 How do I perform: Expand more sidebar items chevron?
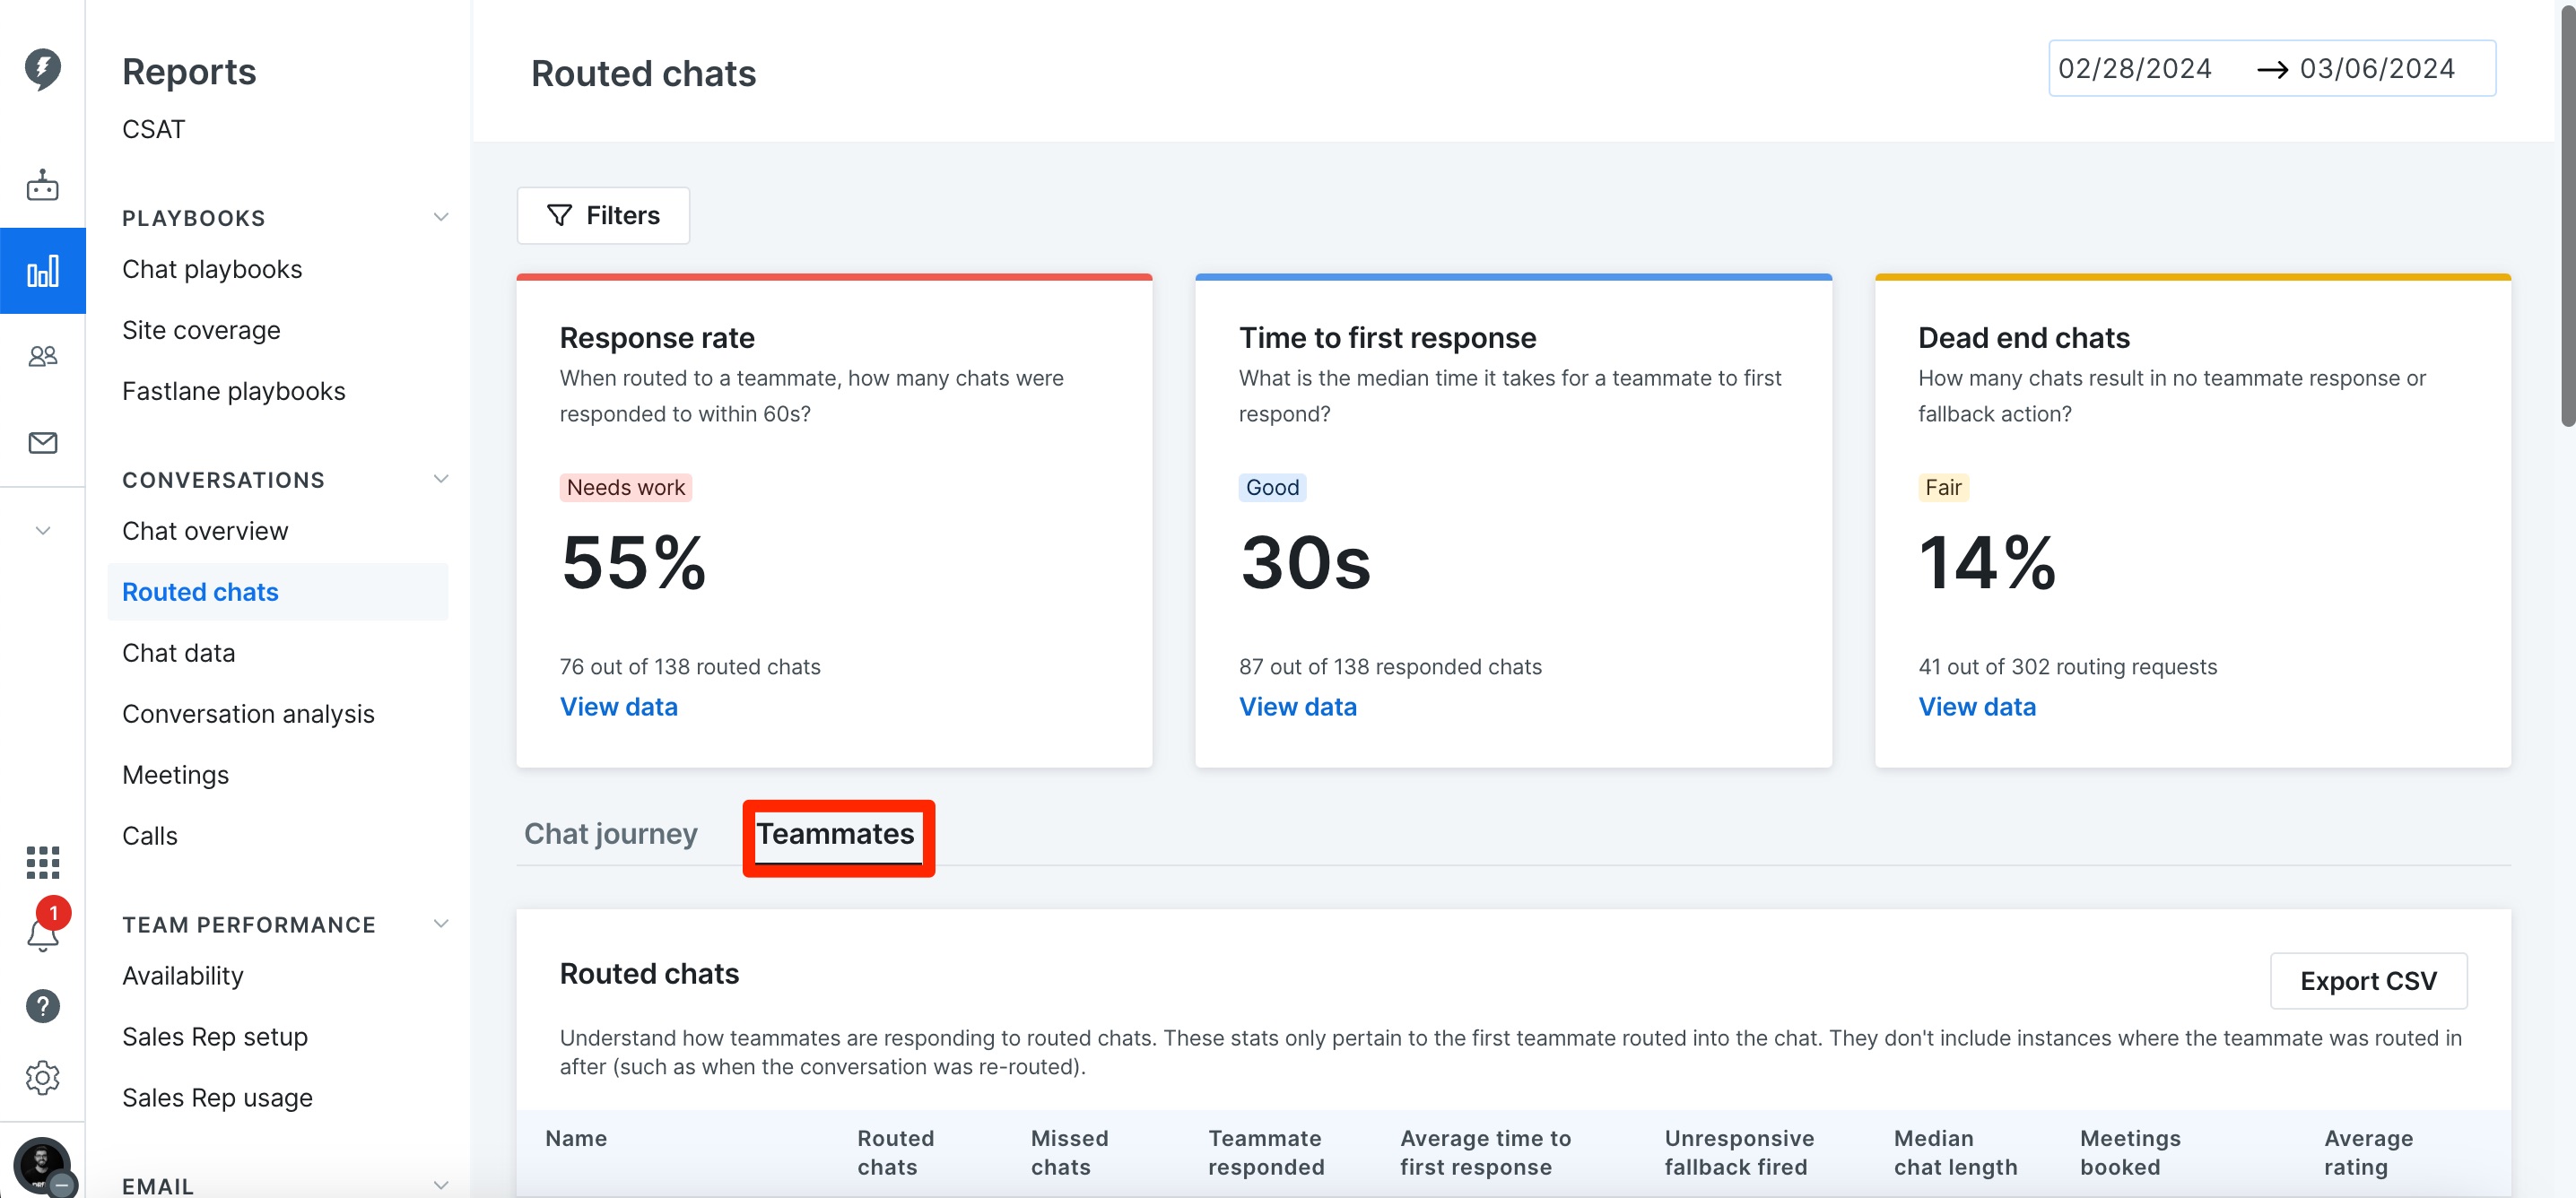click(42, 531)
